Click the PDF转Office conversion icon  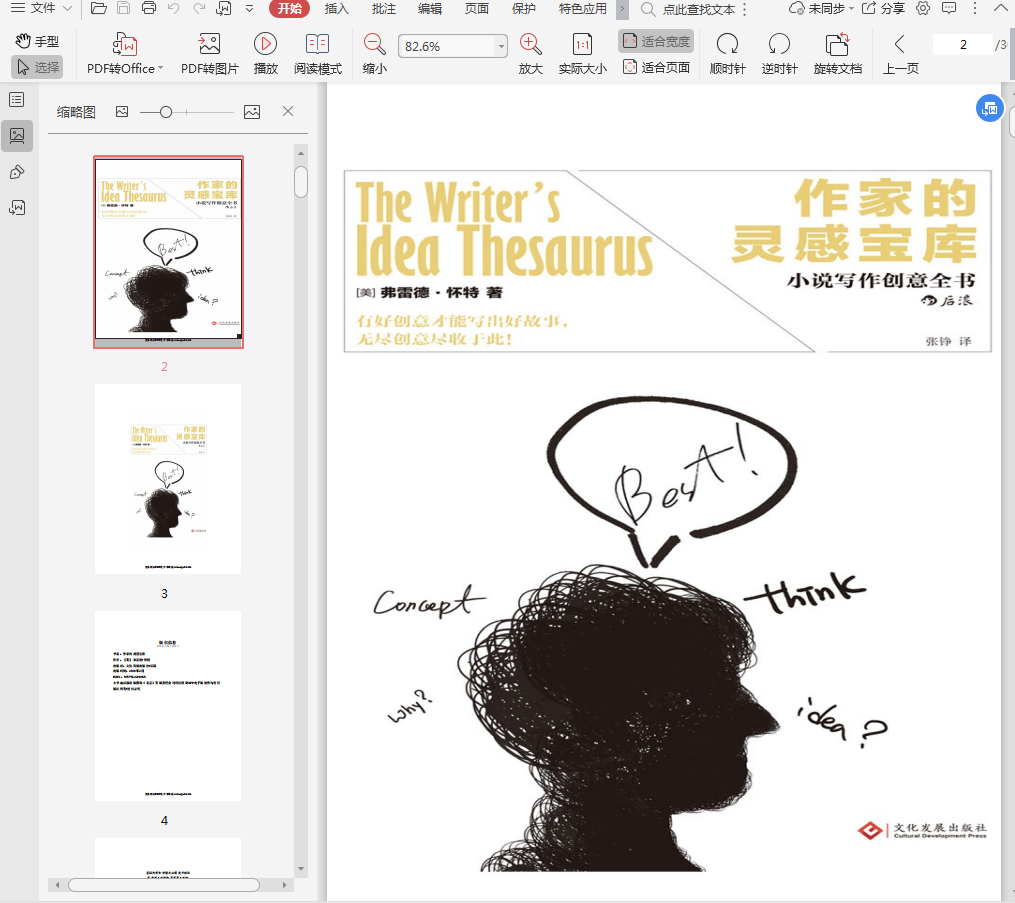coord(125,45)
